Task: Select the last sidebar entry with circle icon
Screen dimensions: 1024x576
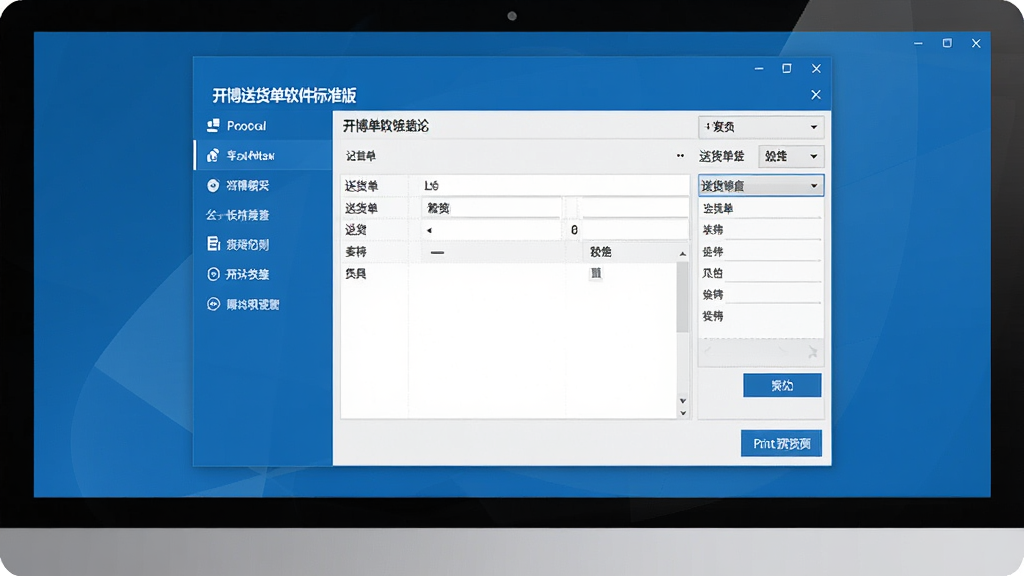Action: pos(253,304)
